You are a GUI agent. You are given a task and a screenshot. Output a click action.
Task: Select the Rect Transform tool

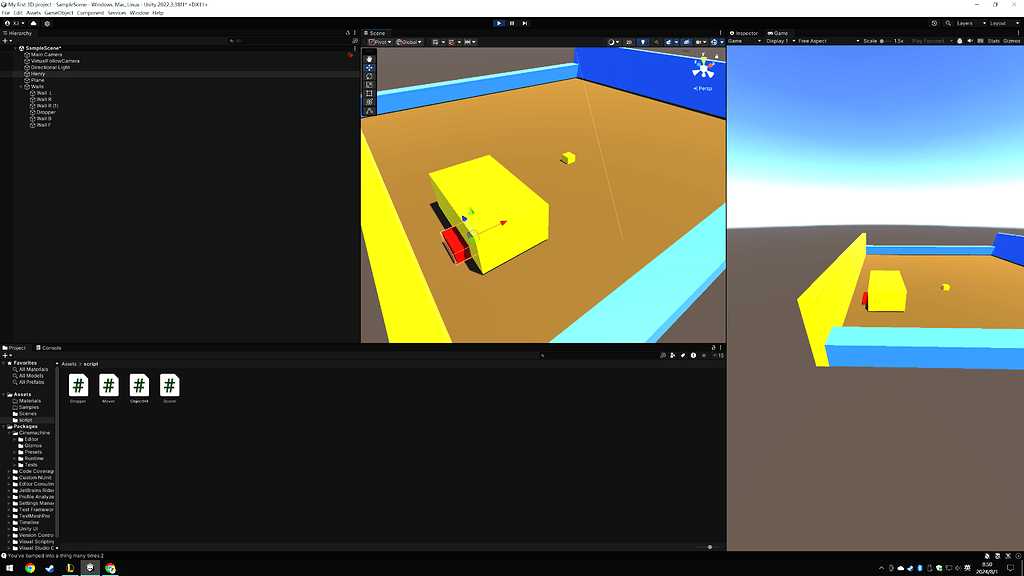370,94
